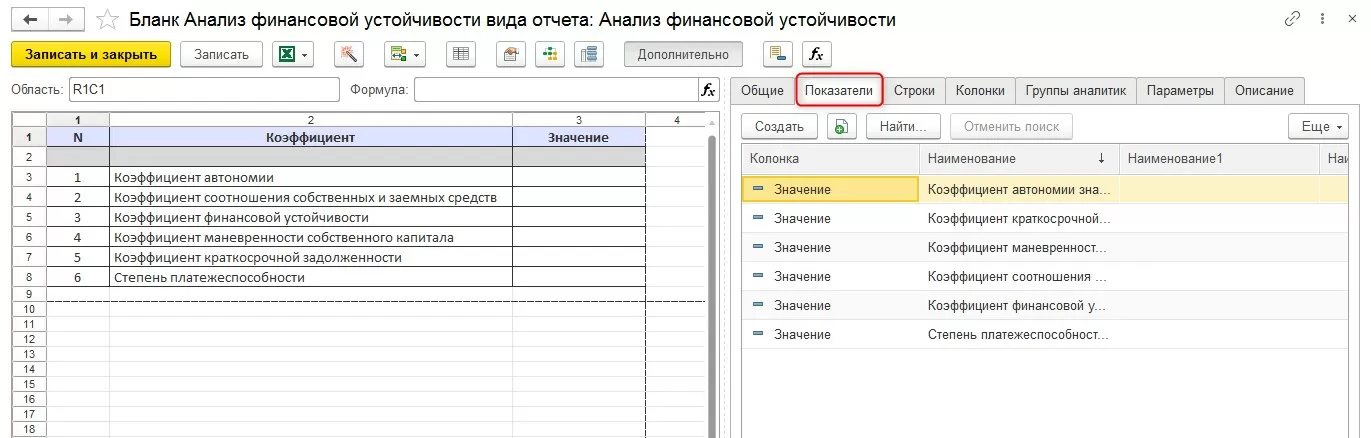Click the fx function toolbar button
The image size is (1371, 438).
tap(817, 54)
